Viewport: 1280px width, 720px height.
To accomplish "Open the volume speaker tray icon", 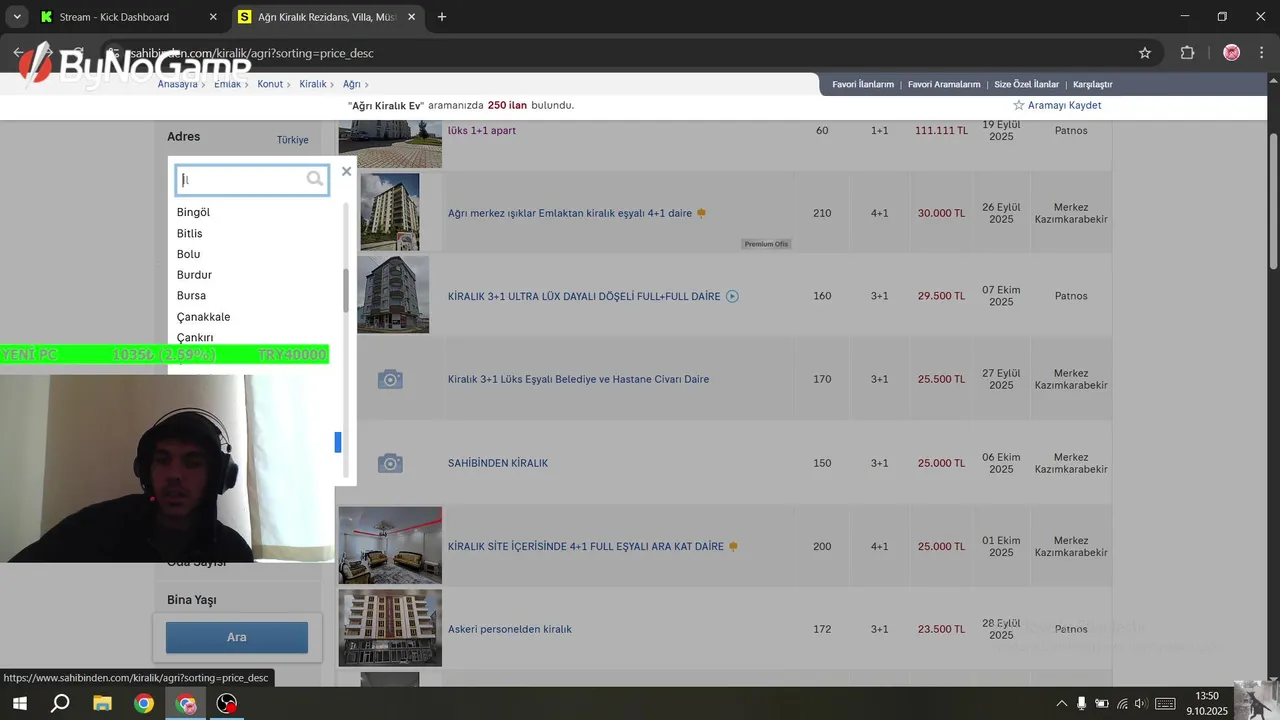I will [1141, 703].
